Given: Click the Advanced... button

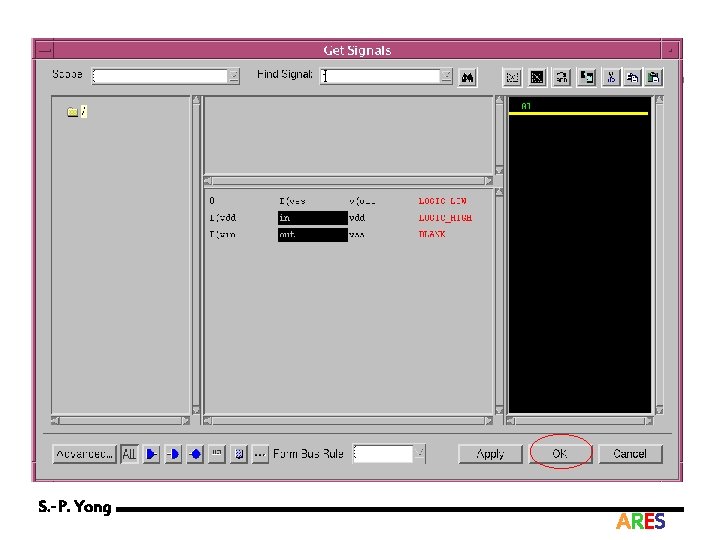Looking at the screenshot, I should click(84, 454).
